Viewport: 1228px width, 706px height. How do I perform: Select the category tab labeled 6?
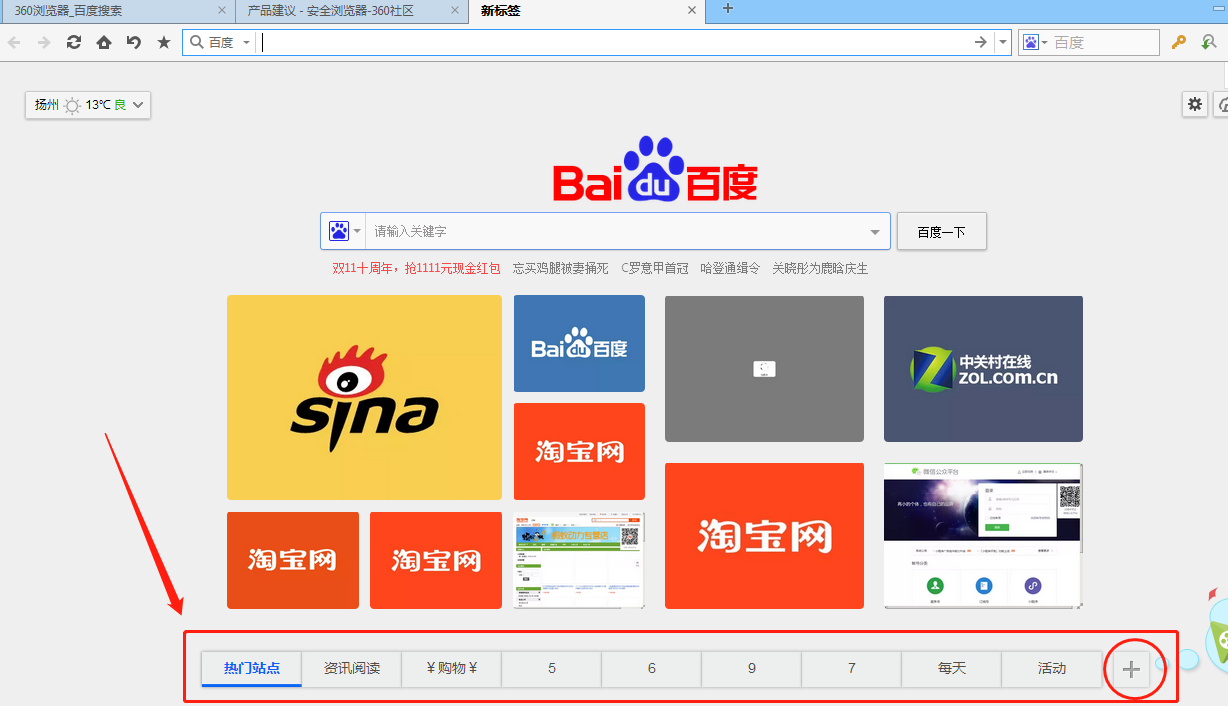coord(652,669)
